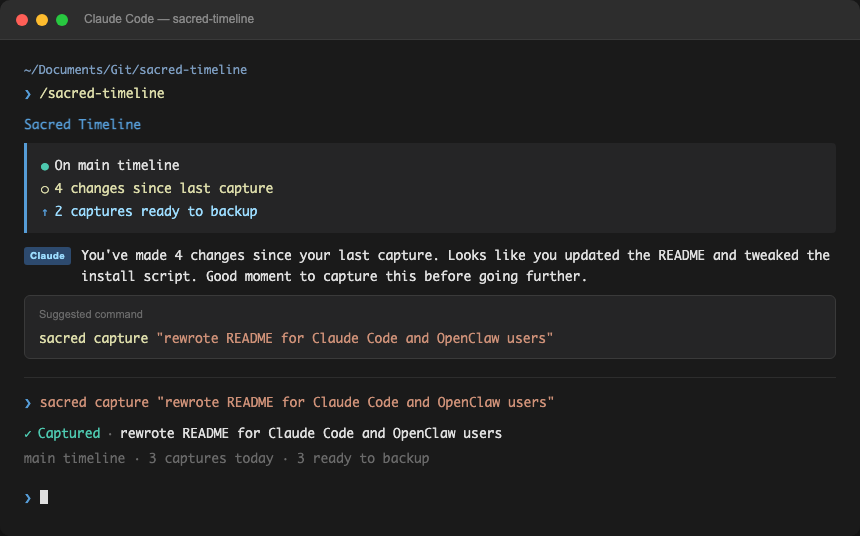The width and height of the screenshot is (860, 536).
Task: Click the /sacred-timeline command text
Action: pos(102,93)
